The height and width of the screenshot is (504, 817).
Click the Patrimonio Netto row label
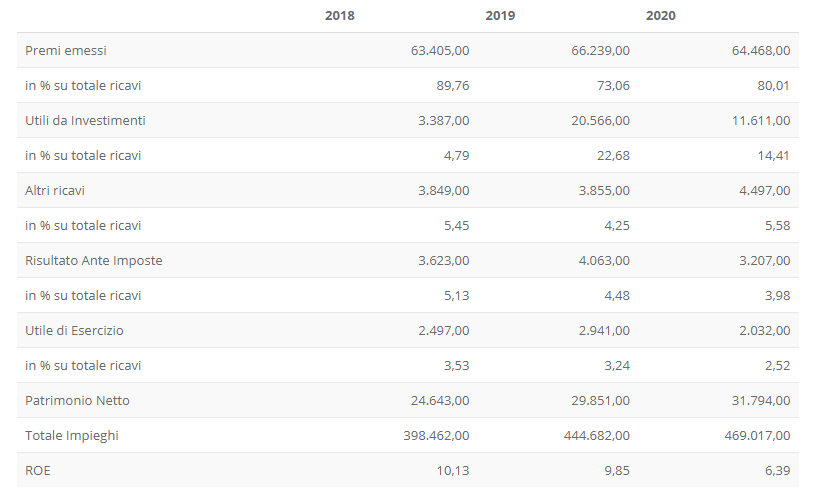pyautogui.click(x=77, y=400)
